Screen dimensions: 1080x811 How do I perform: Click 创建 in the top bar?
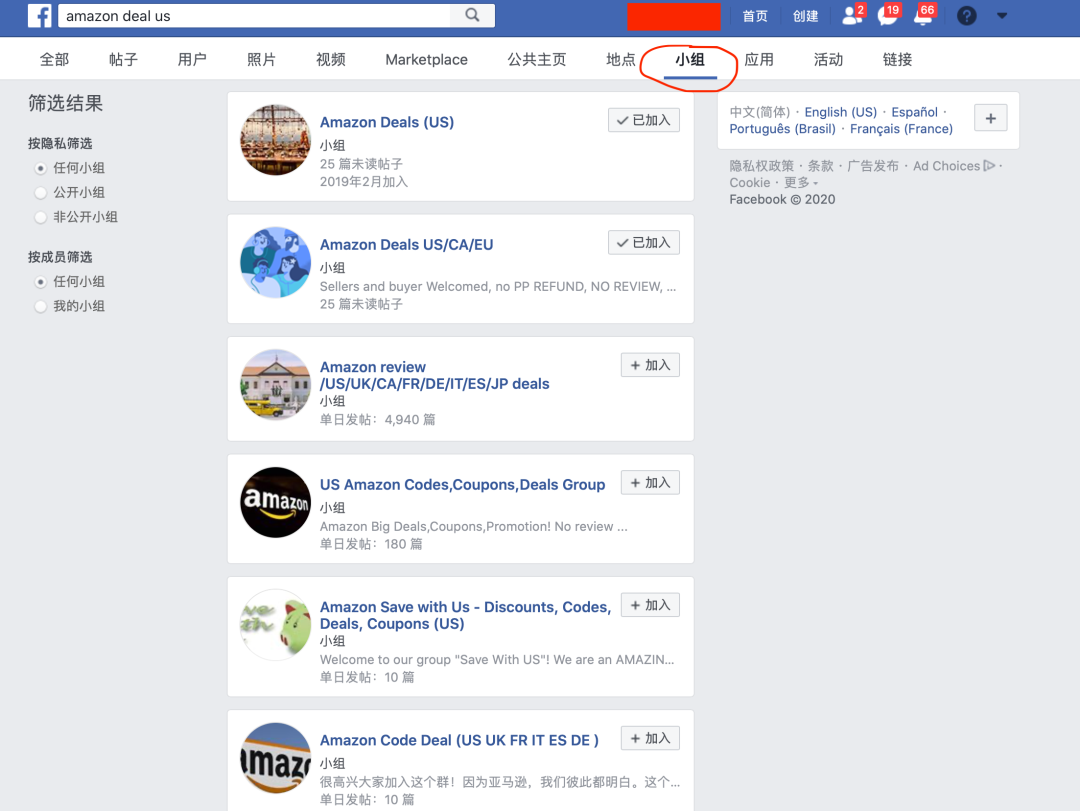[x=805, y=16]
